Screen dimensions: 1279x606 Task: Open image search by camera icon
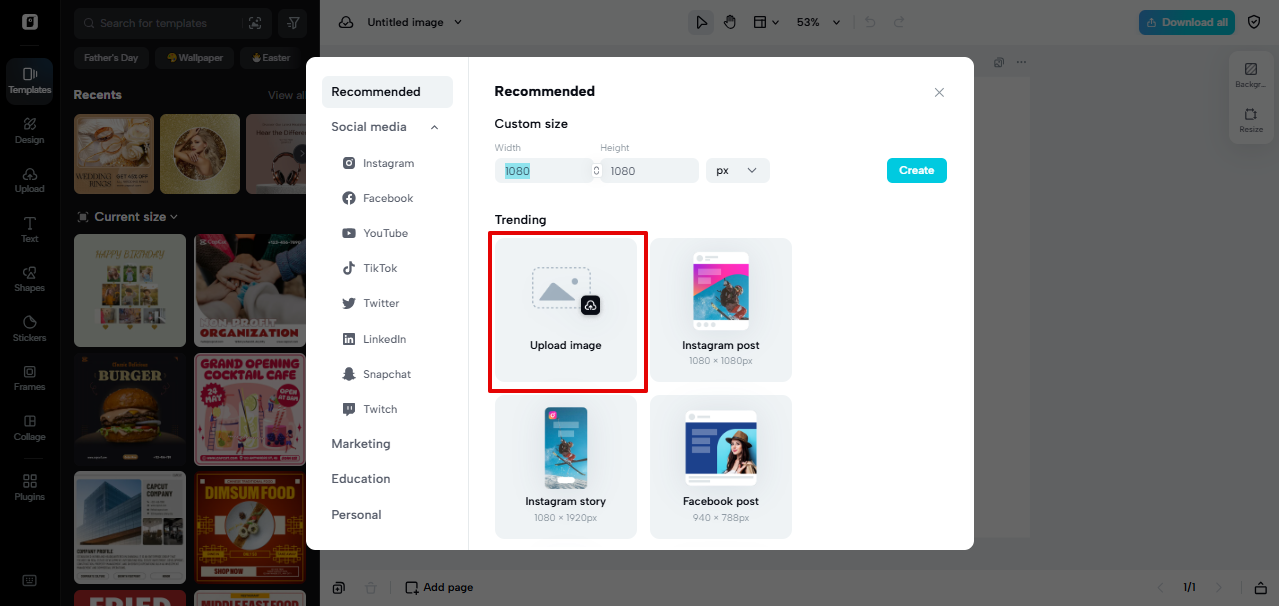[255, 23]
